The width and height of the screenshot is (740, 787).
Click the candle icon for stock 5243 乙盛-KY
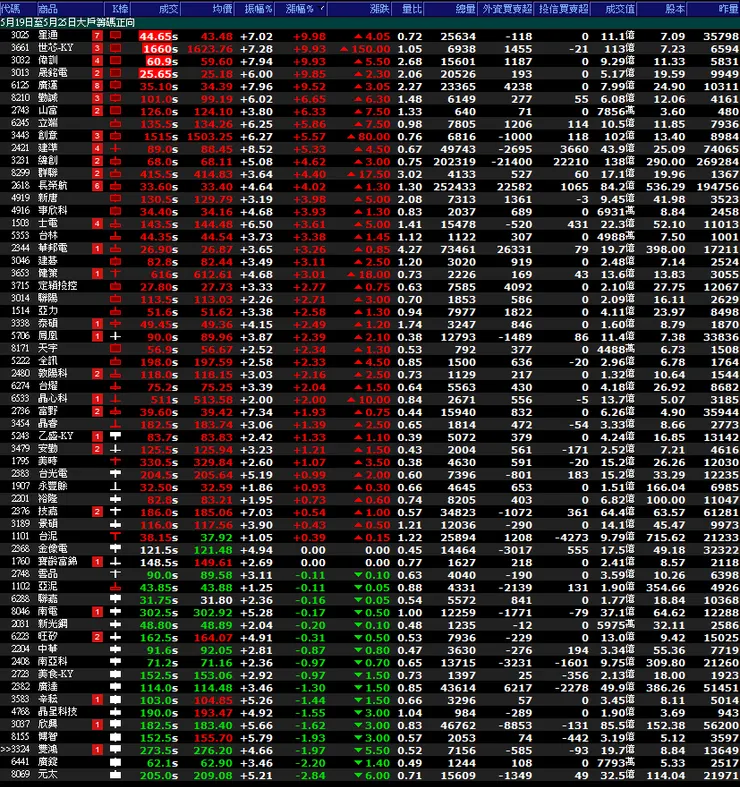(x=115, y=437)
